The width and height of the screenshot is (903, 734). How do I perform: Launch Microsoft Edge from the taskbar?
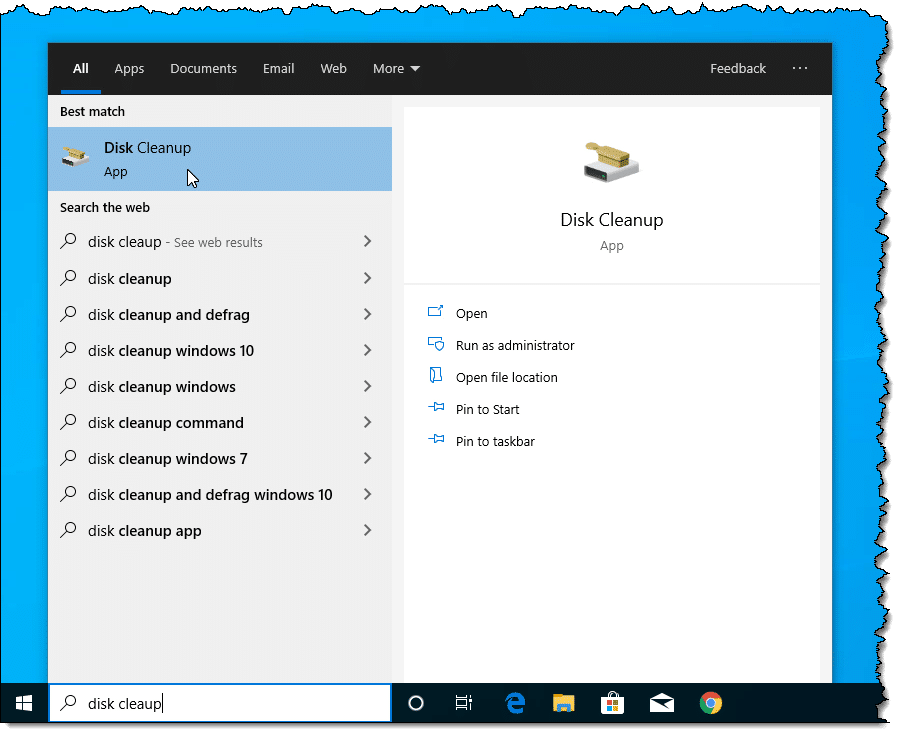515,704
